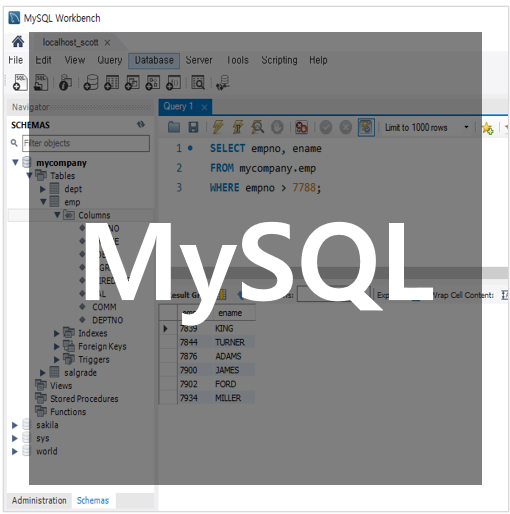Image resolution: width=510 pixels, height=514 pixels.
Task: Select the COMM column
Action: click(104, 307)
